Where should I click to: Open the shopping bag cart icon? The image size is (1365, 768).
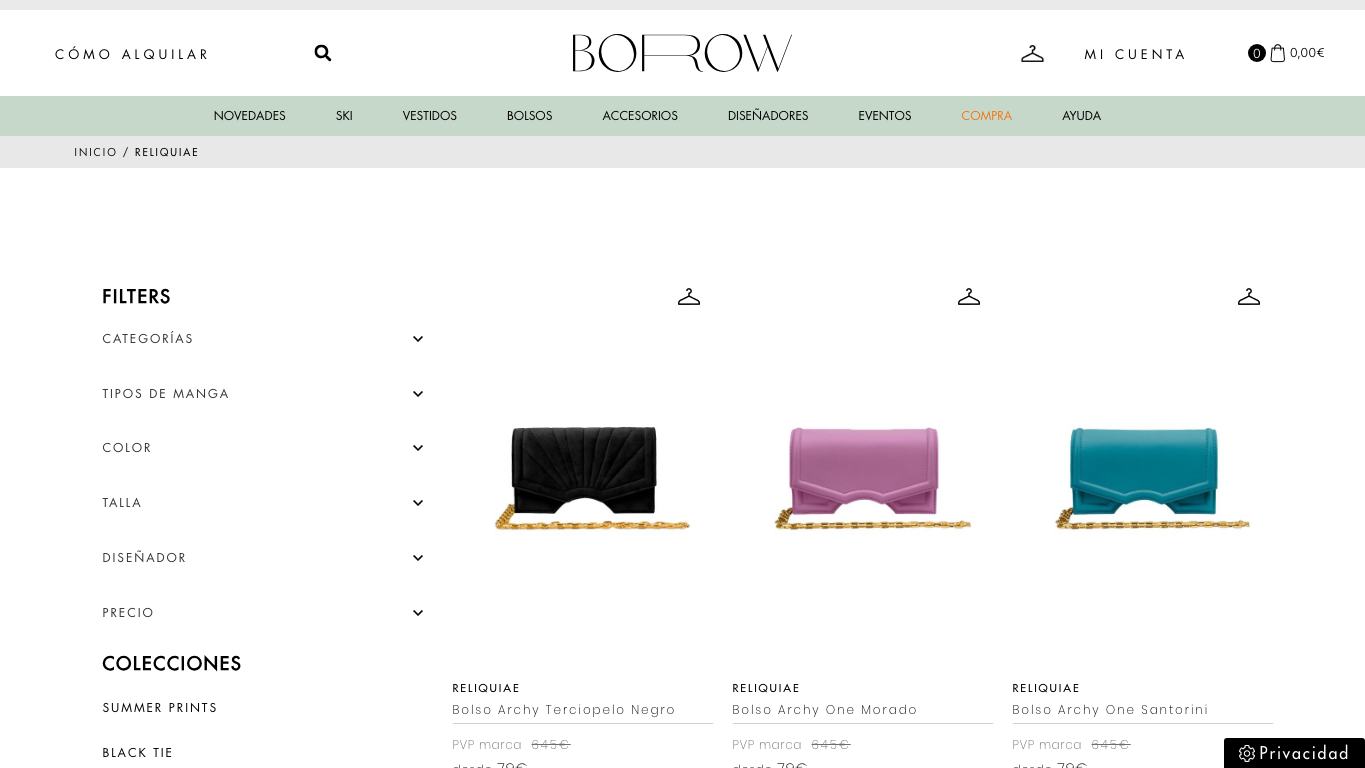(1277, 53)
